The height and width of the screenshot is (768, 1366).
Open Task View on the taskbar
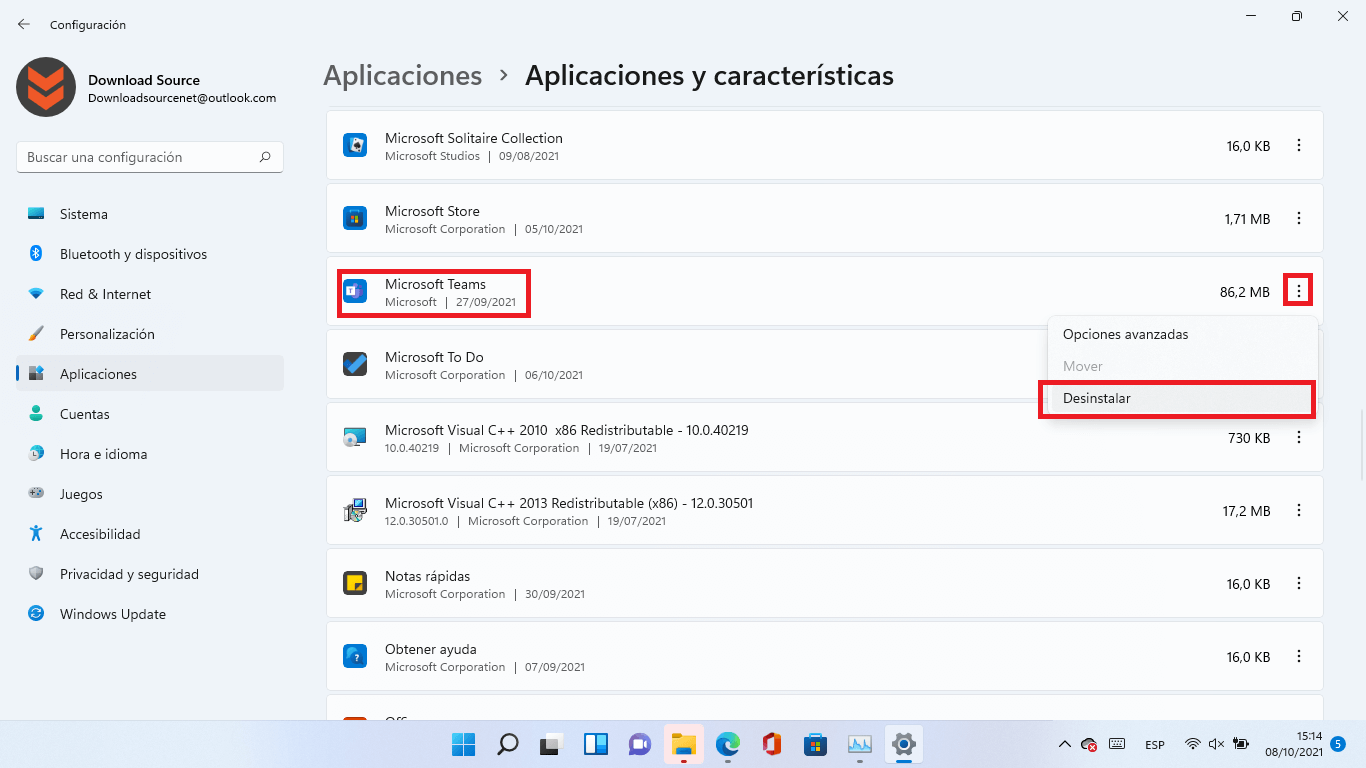pos(552,744)
